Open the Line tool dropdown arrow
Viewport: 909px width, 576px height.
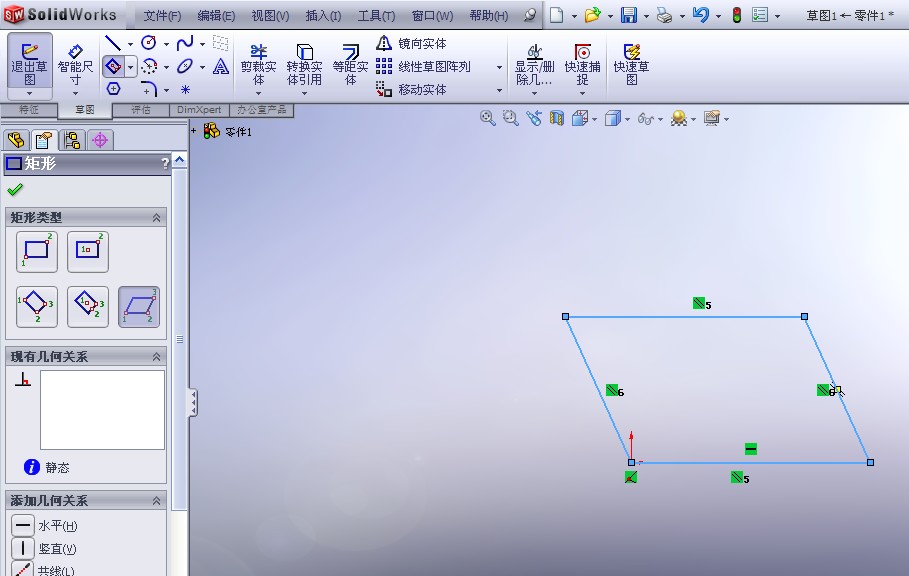pyautogui.click(x=130, y=44)
